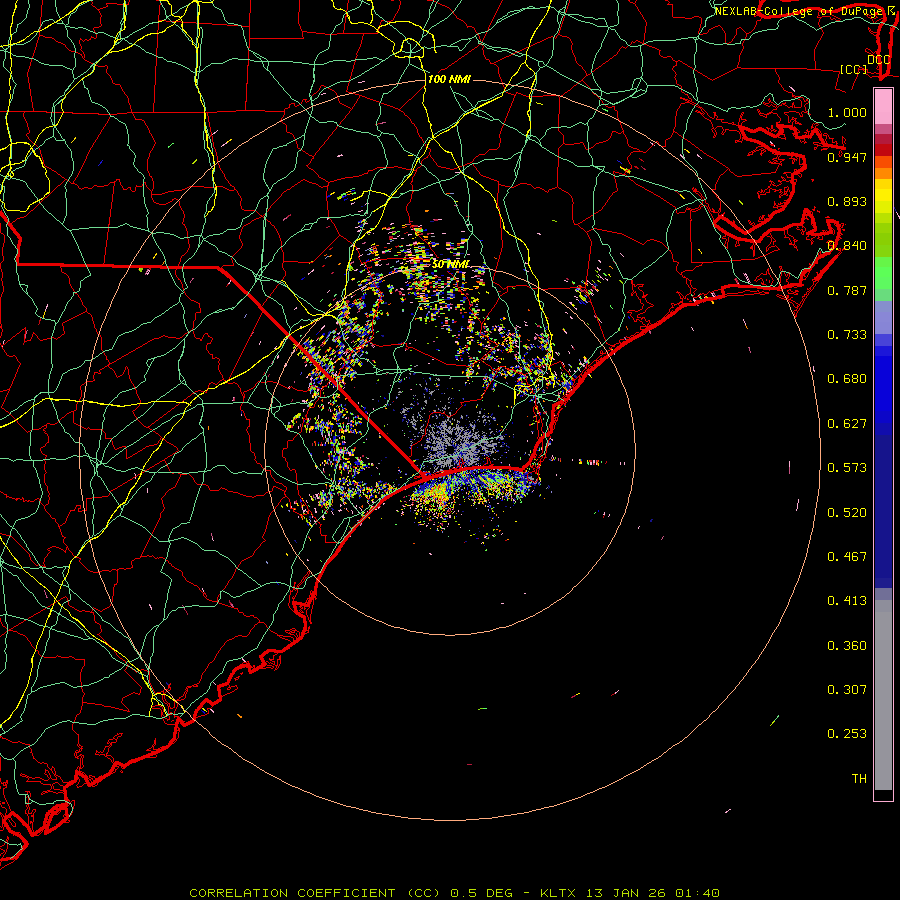Select the 0.253 legend value
This screenshot has height=900, width=900.
847,734
